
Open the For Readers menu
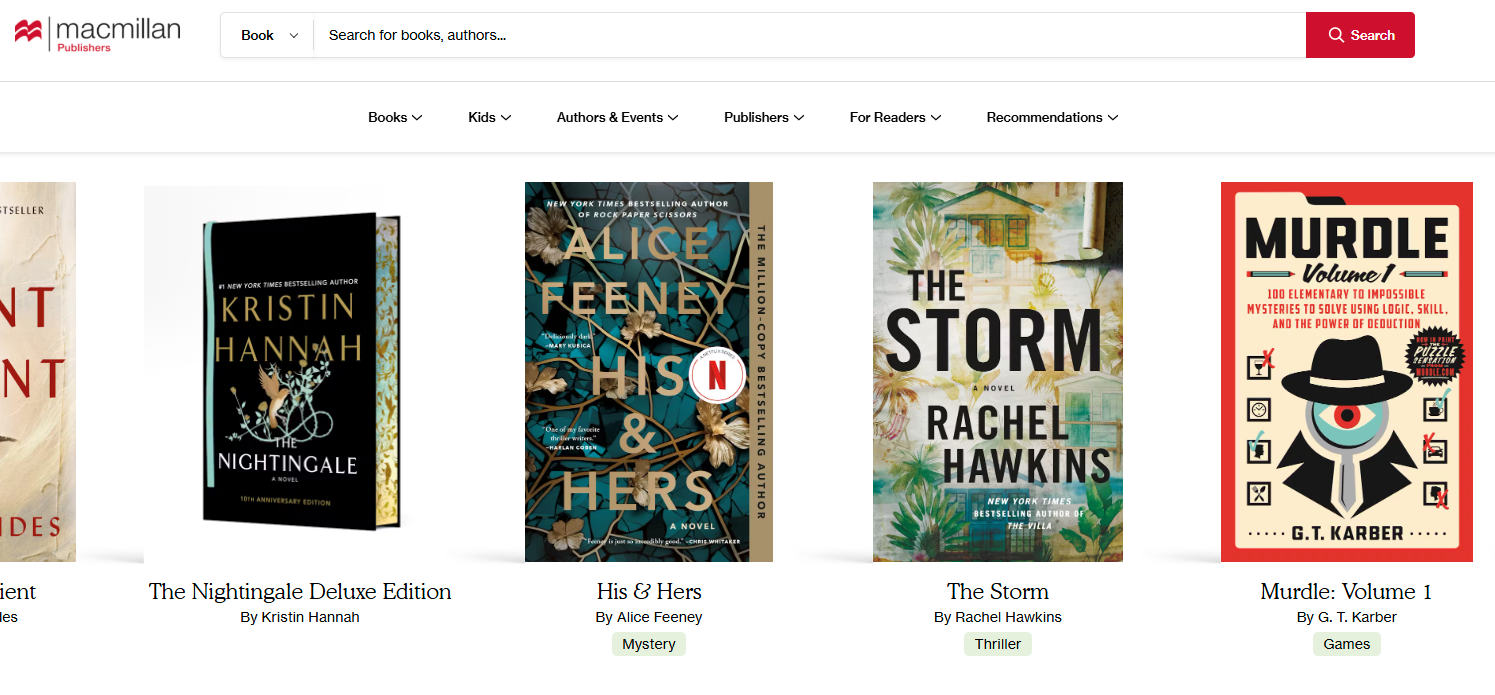tap(894, 117)
